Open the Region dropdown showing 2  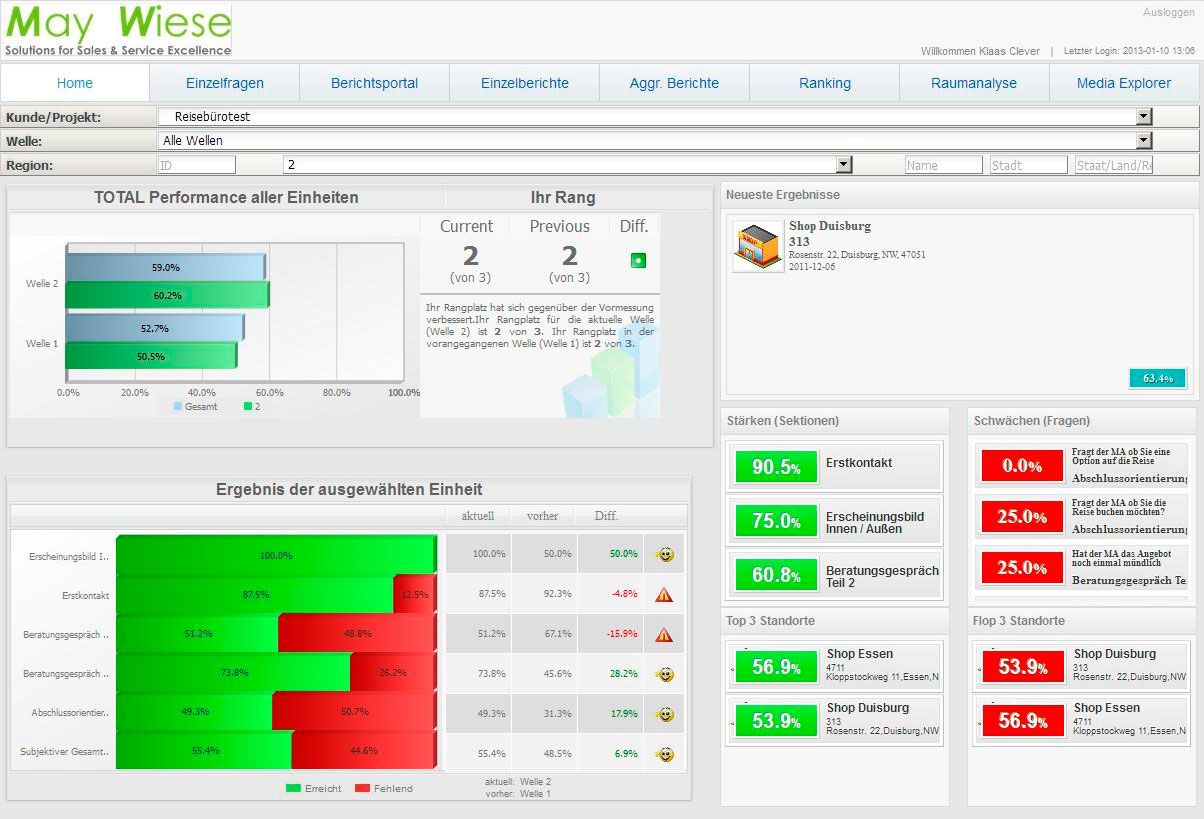(844, 165)
